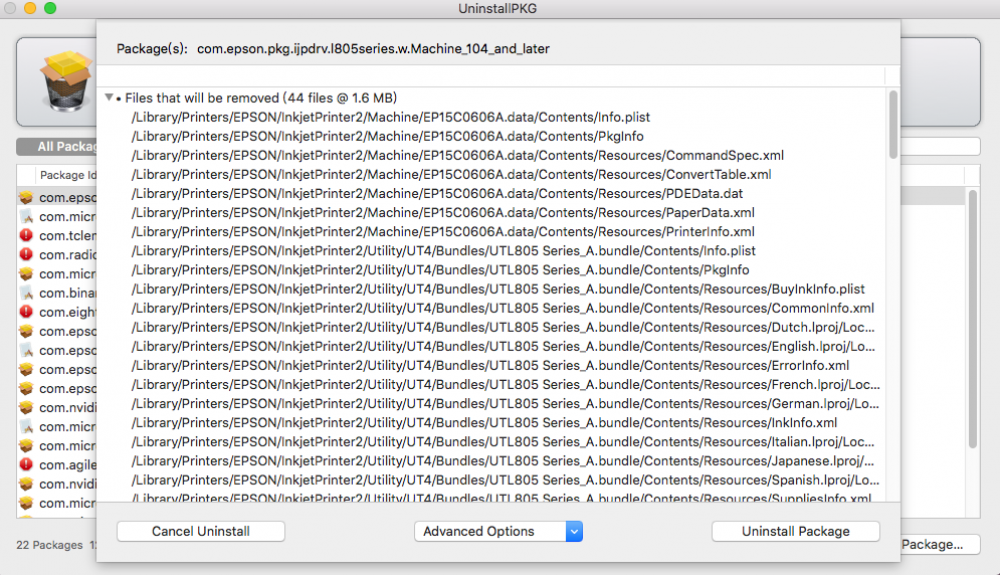Click the Advanced Options label
This screenshot has width=1000, height=575.
(x=479, y=531)
